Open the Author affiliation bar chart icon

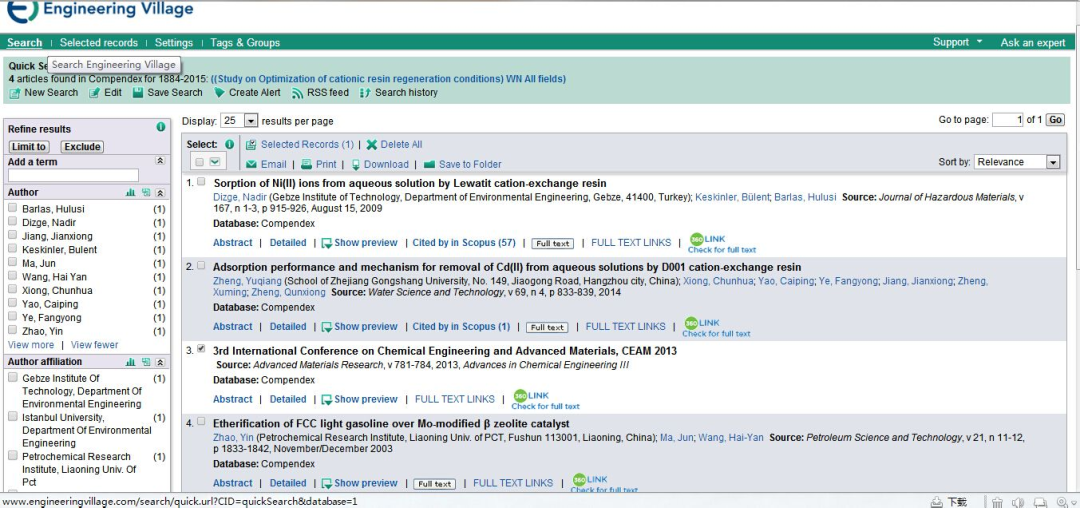(131, 362)
